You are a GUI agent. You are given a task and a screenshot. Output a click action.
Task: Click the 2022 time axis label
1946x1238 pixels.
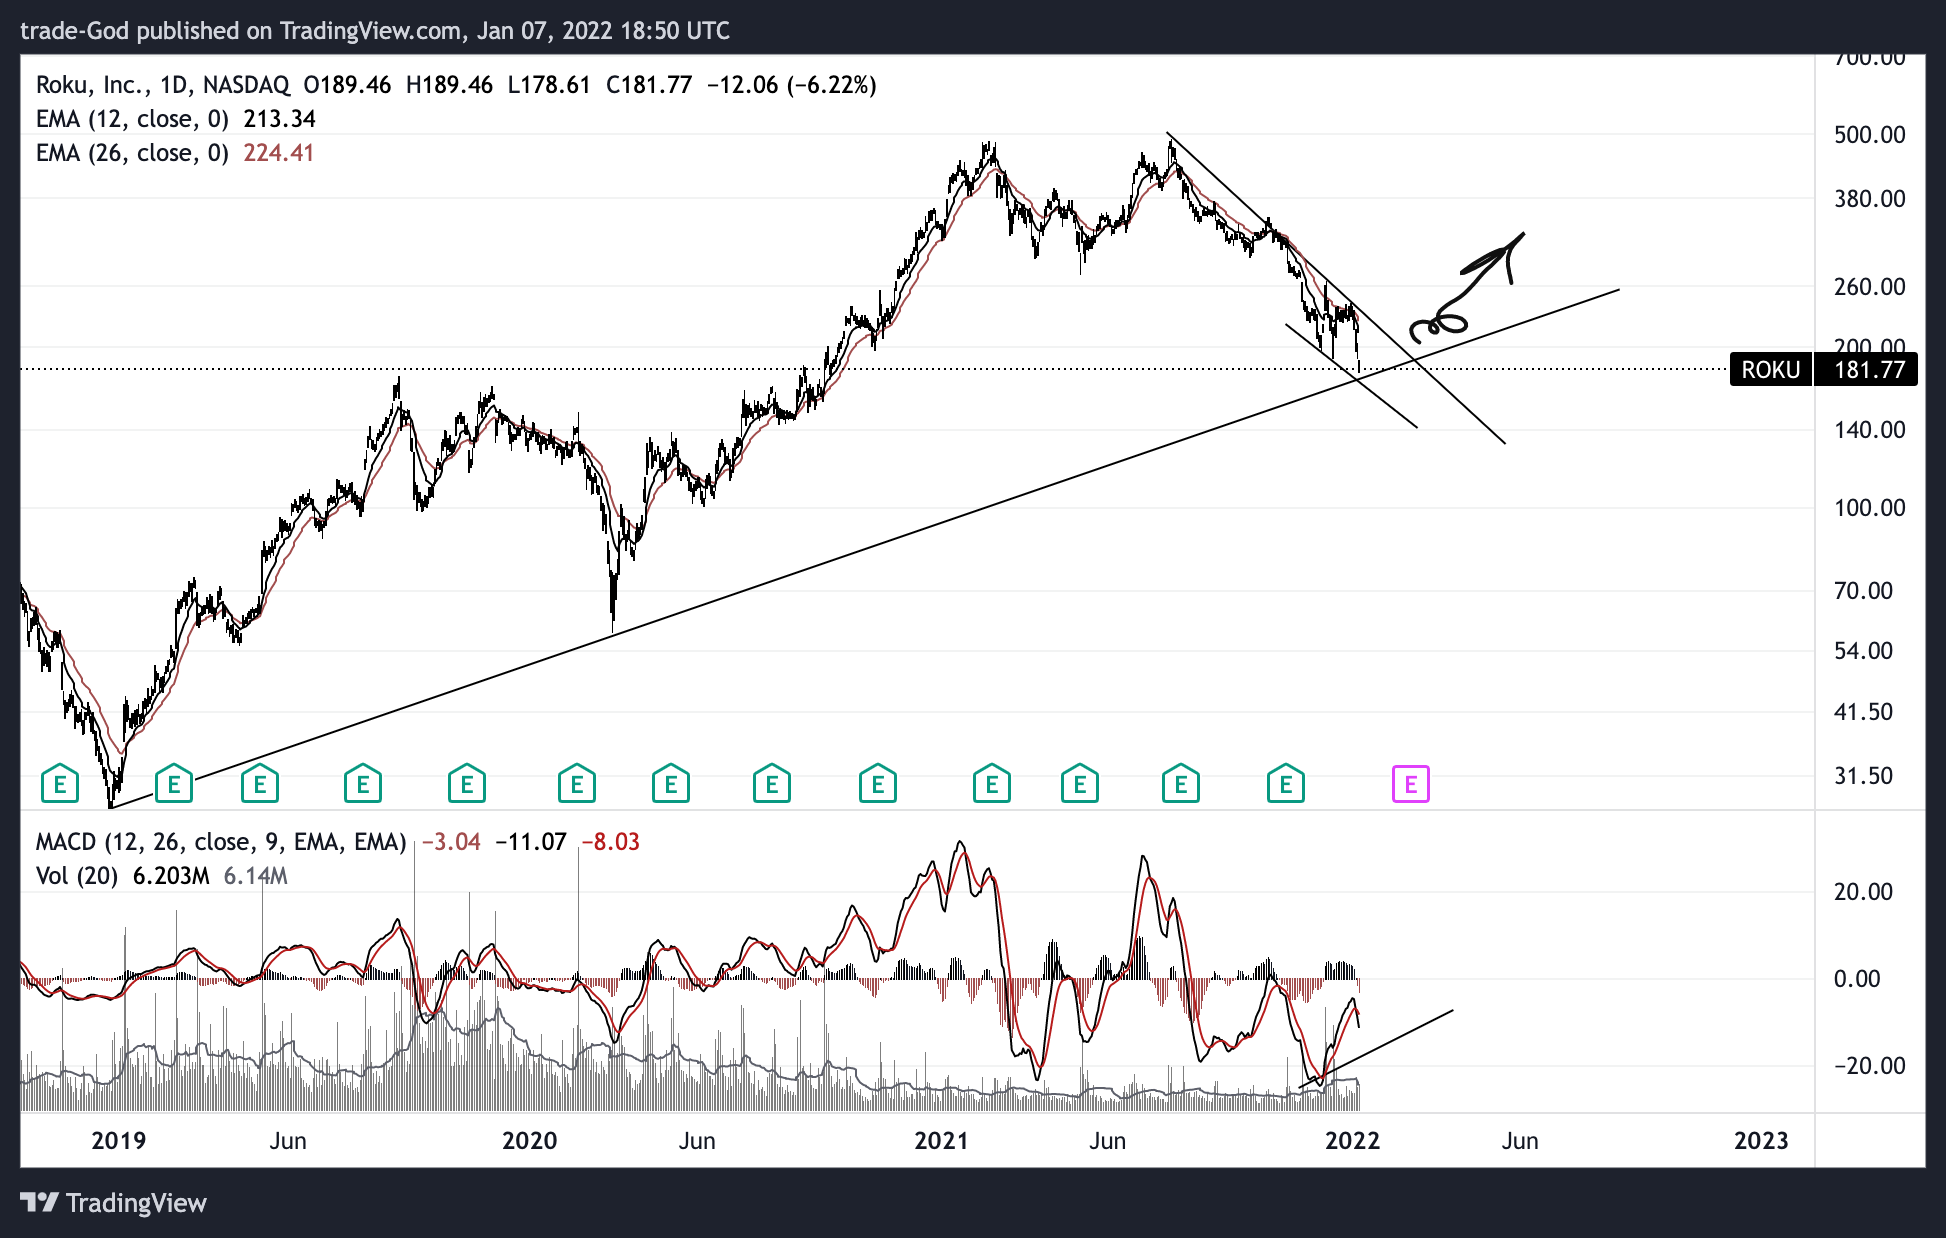point(1352,1140)
